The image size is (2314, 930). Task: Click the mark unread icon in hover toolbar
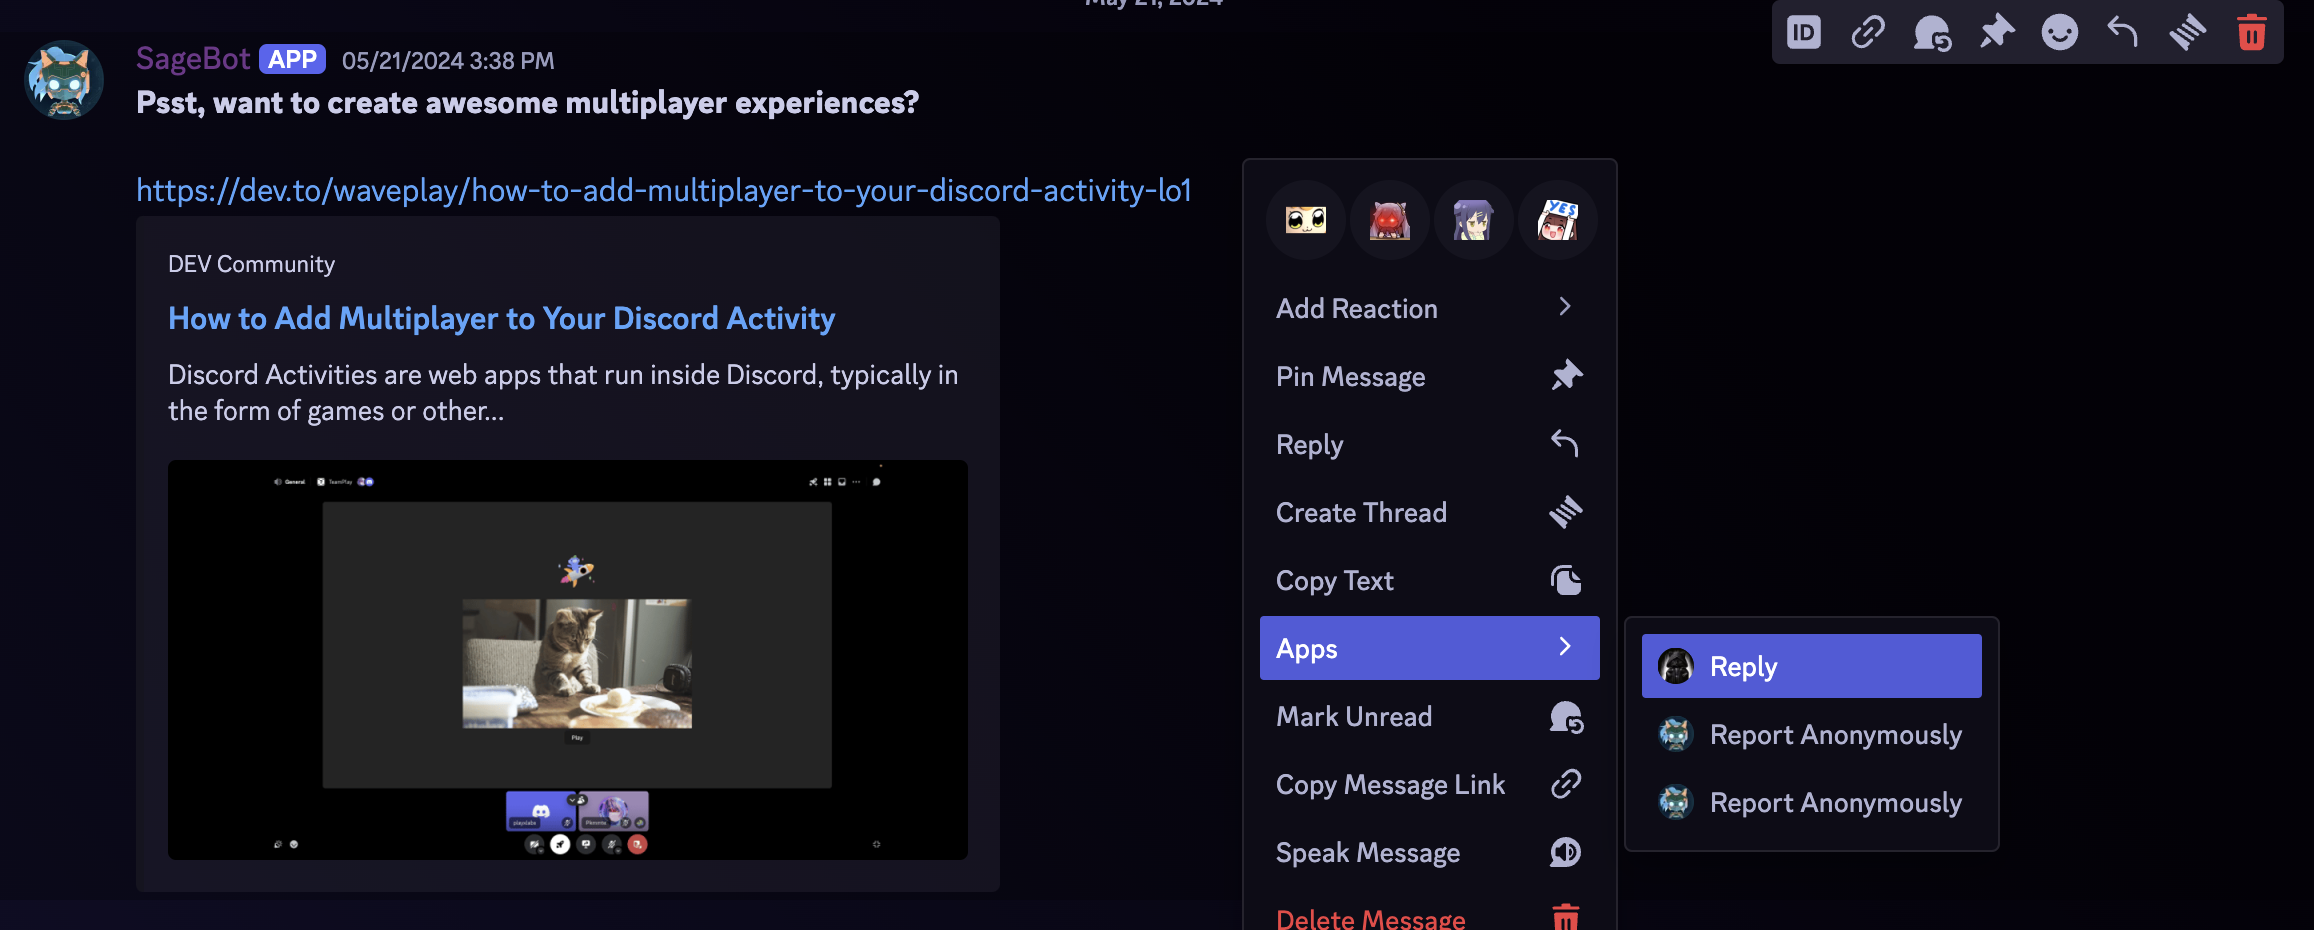(x=1932, y=33)
